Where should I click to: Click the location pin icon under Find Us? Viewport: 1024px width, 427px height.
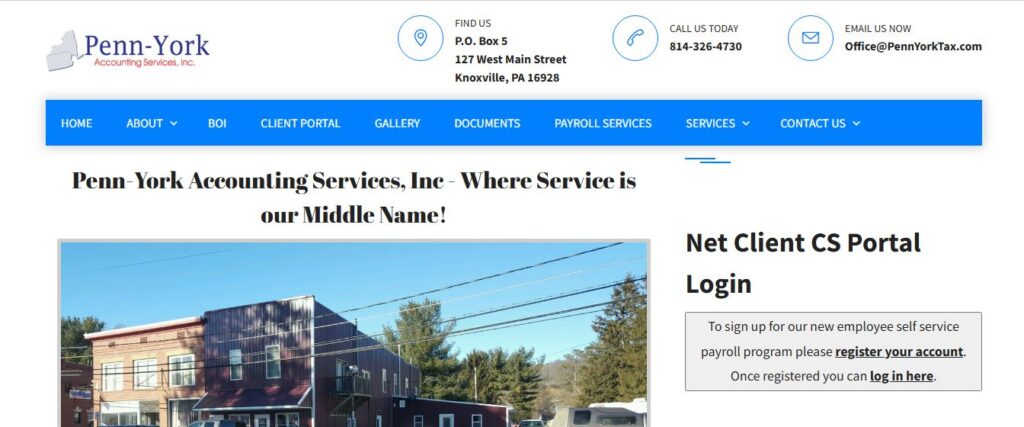[421, 38]
